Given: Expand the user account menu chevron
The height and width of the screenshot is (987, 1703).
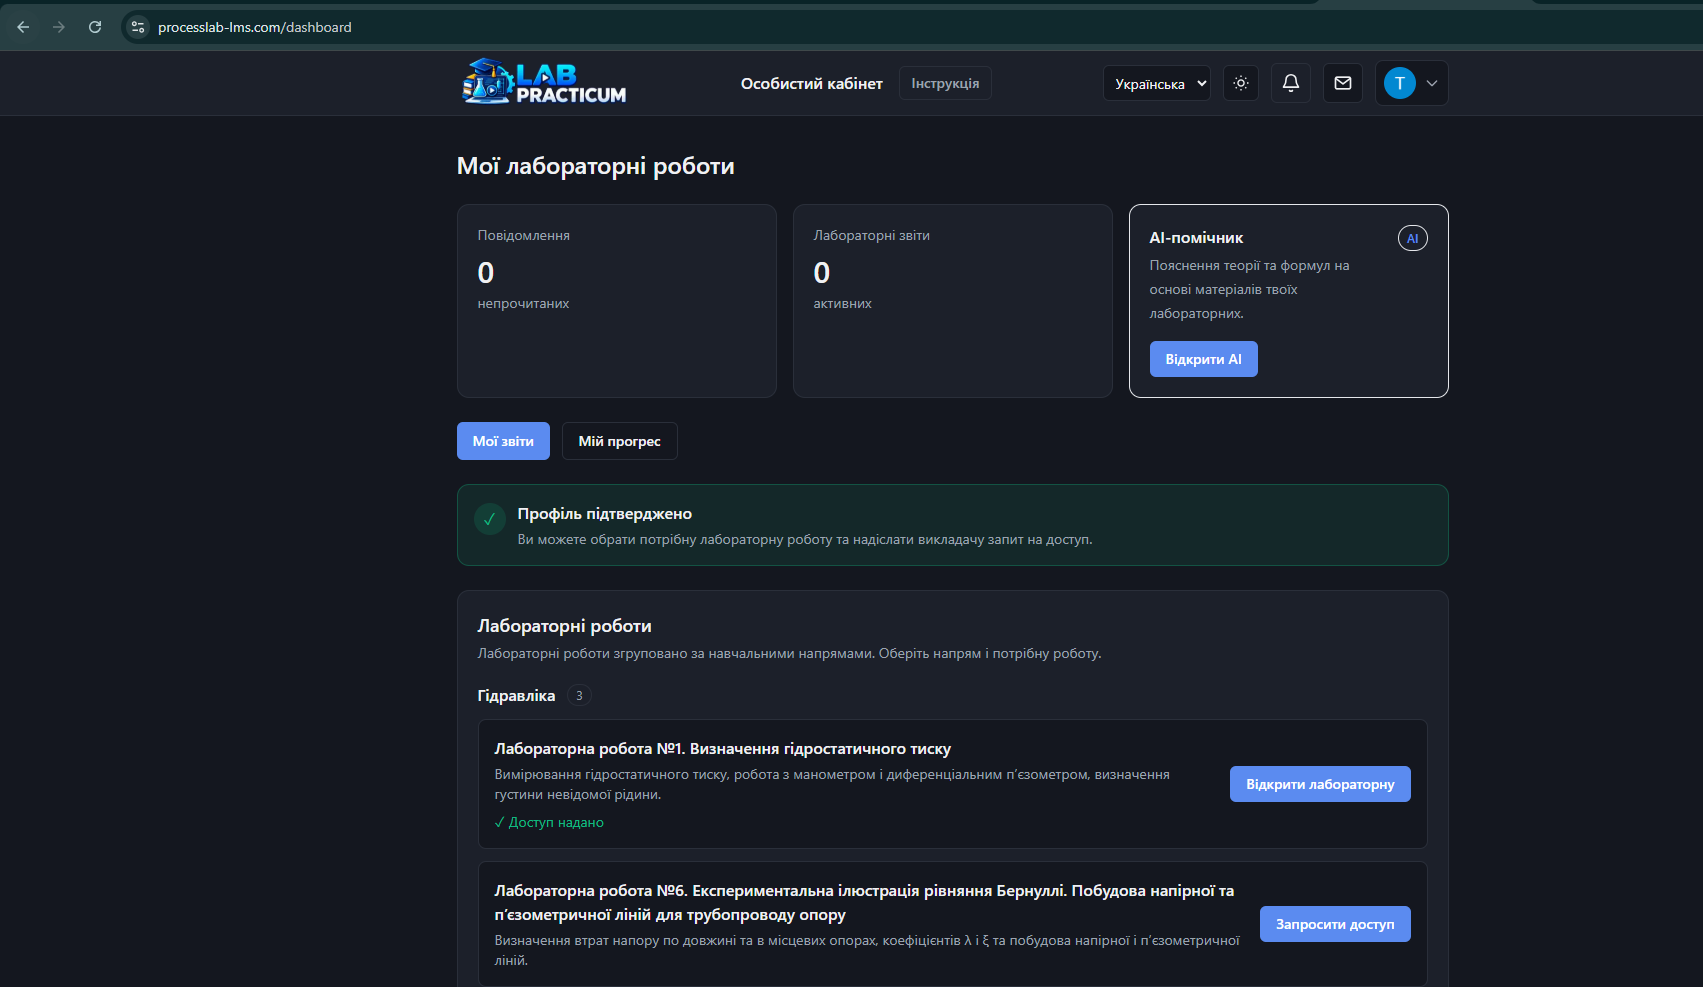Looking at the screenshot, I should [1432, 83].
